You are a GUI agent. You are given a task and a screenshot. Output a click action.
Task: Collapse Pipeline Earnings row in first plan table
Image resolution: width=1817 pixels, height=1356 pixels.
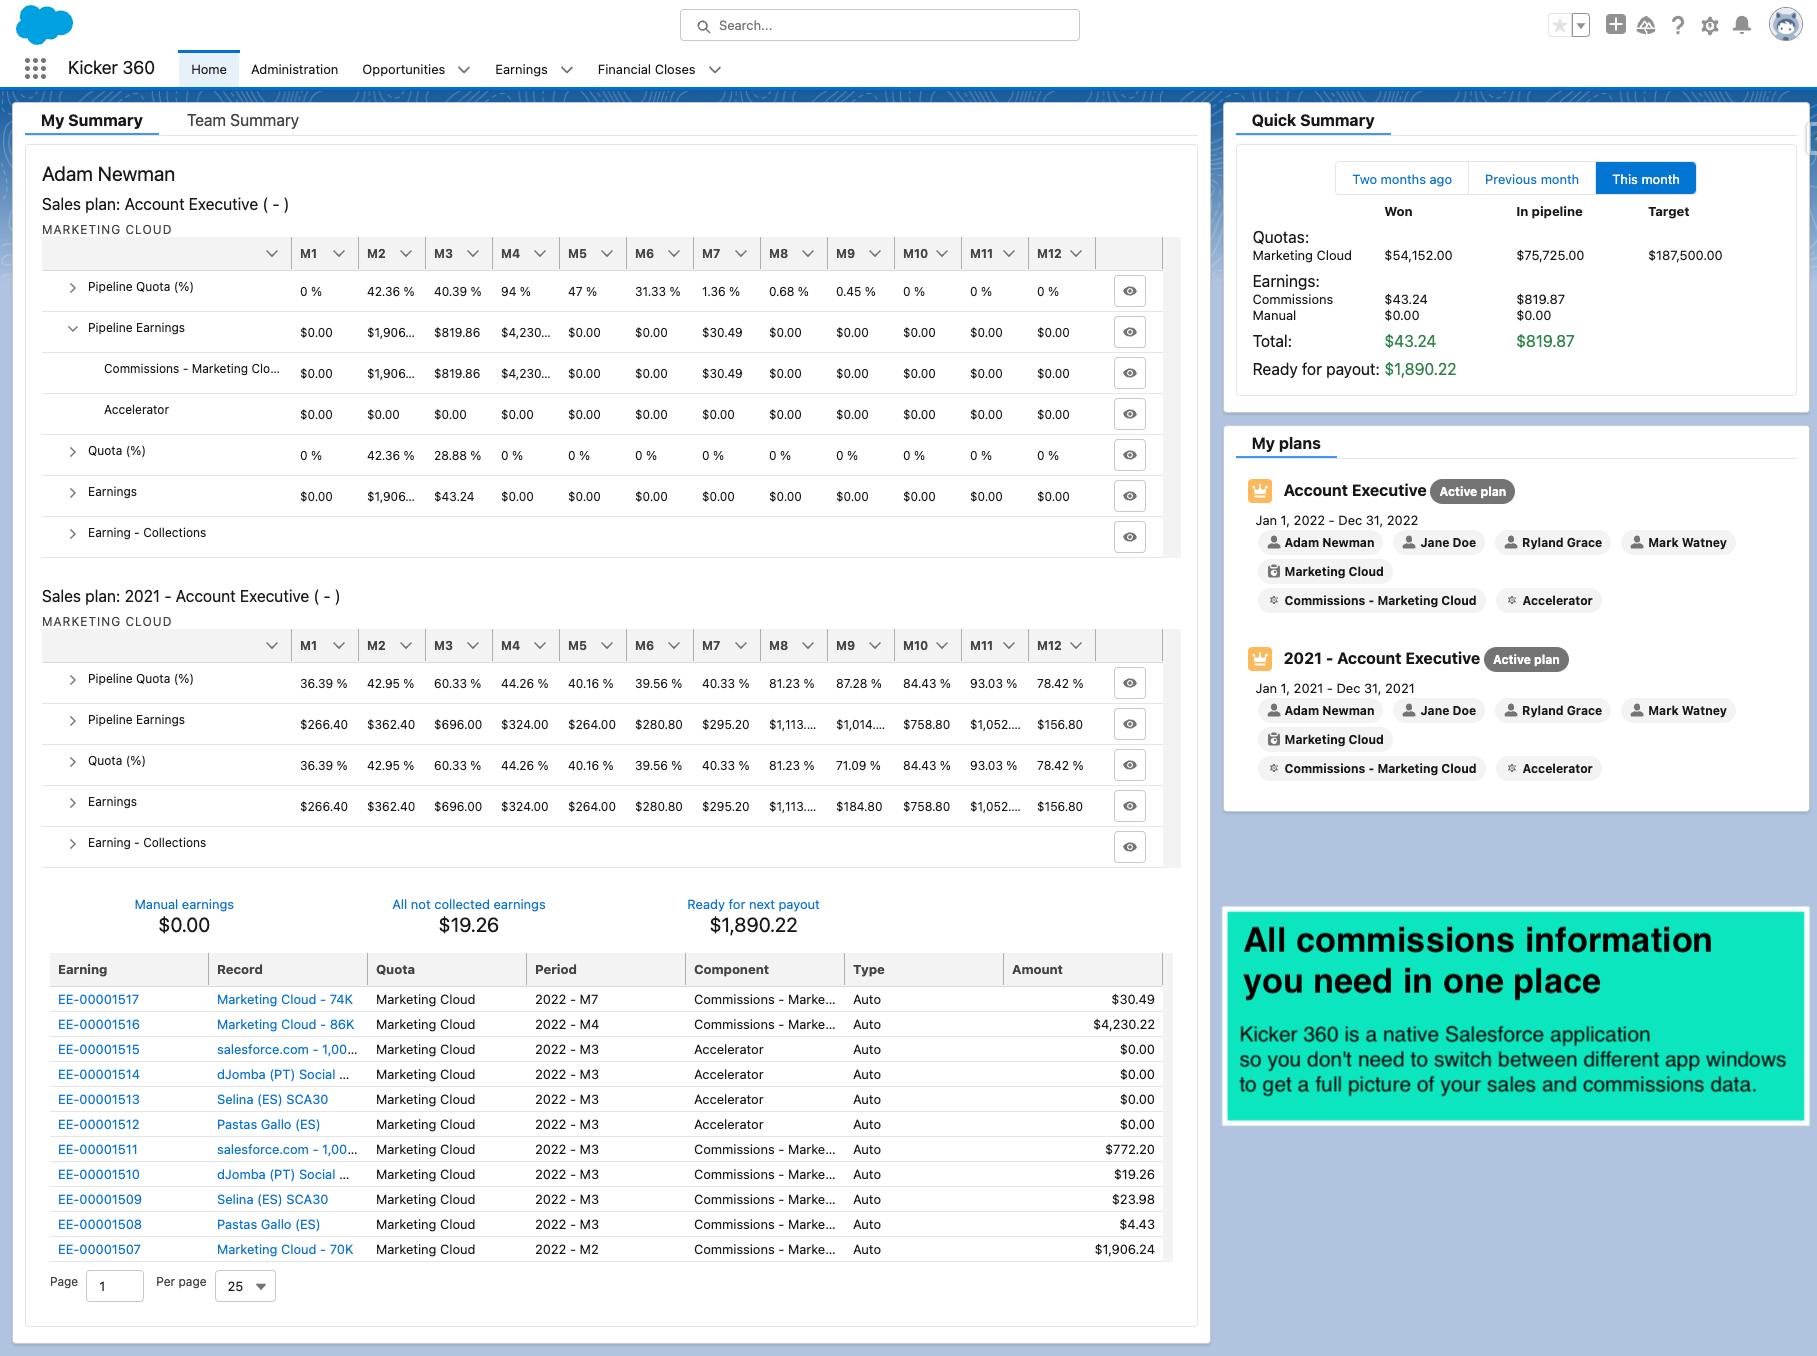point(73,329)
